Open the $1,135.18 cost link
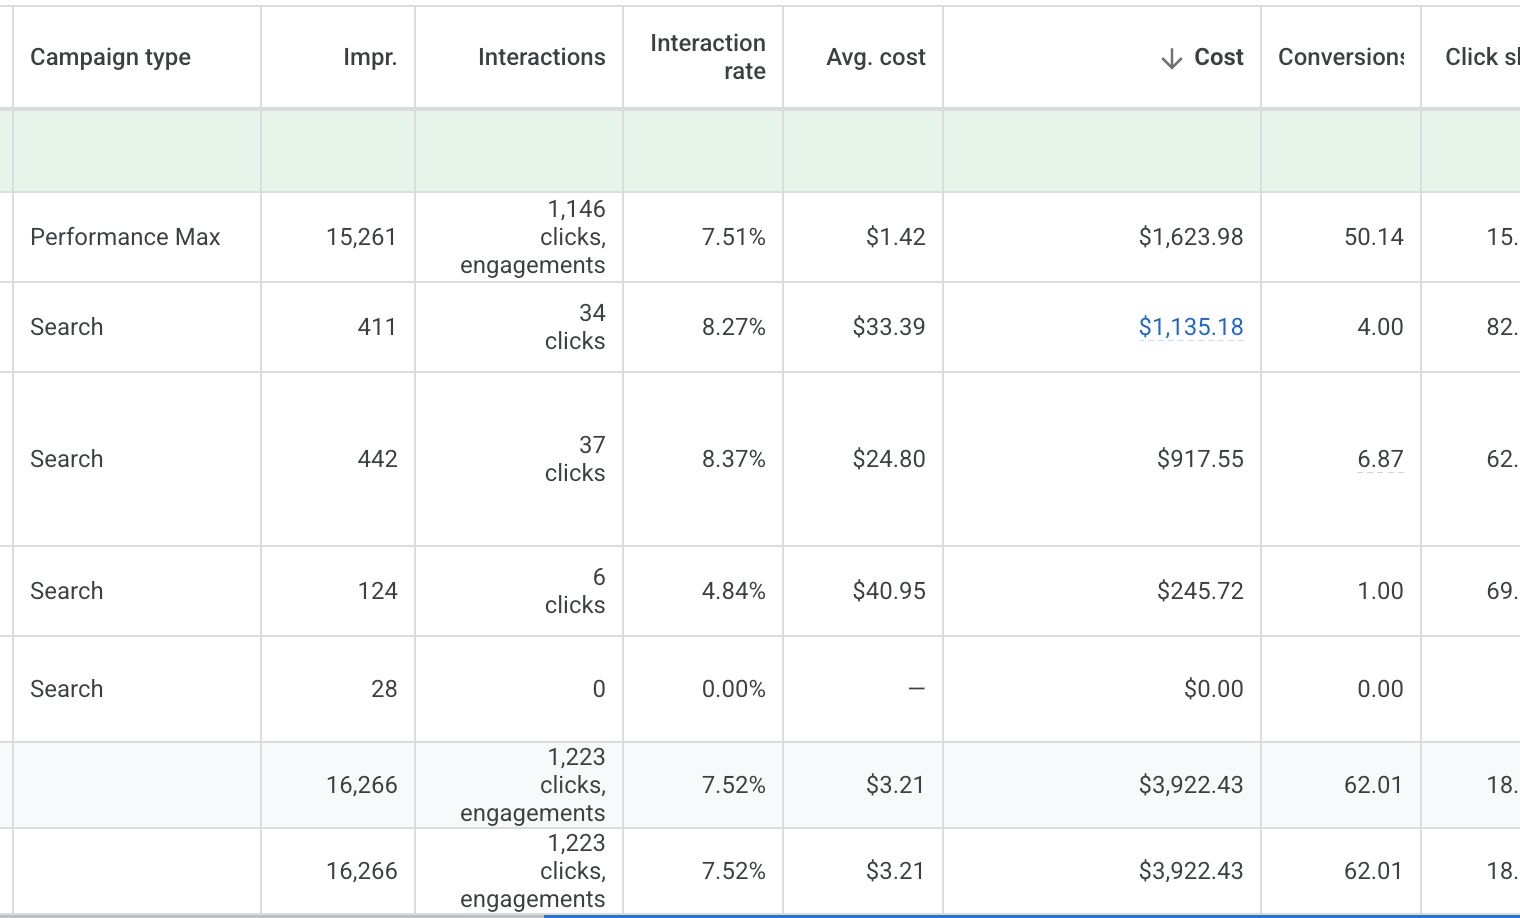This screenshot has width=1520, height=918. pos(1191,327)
